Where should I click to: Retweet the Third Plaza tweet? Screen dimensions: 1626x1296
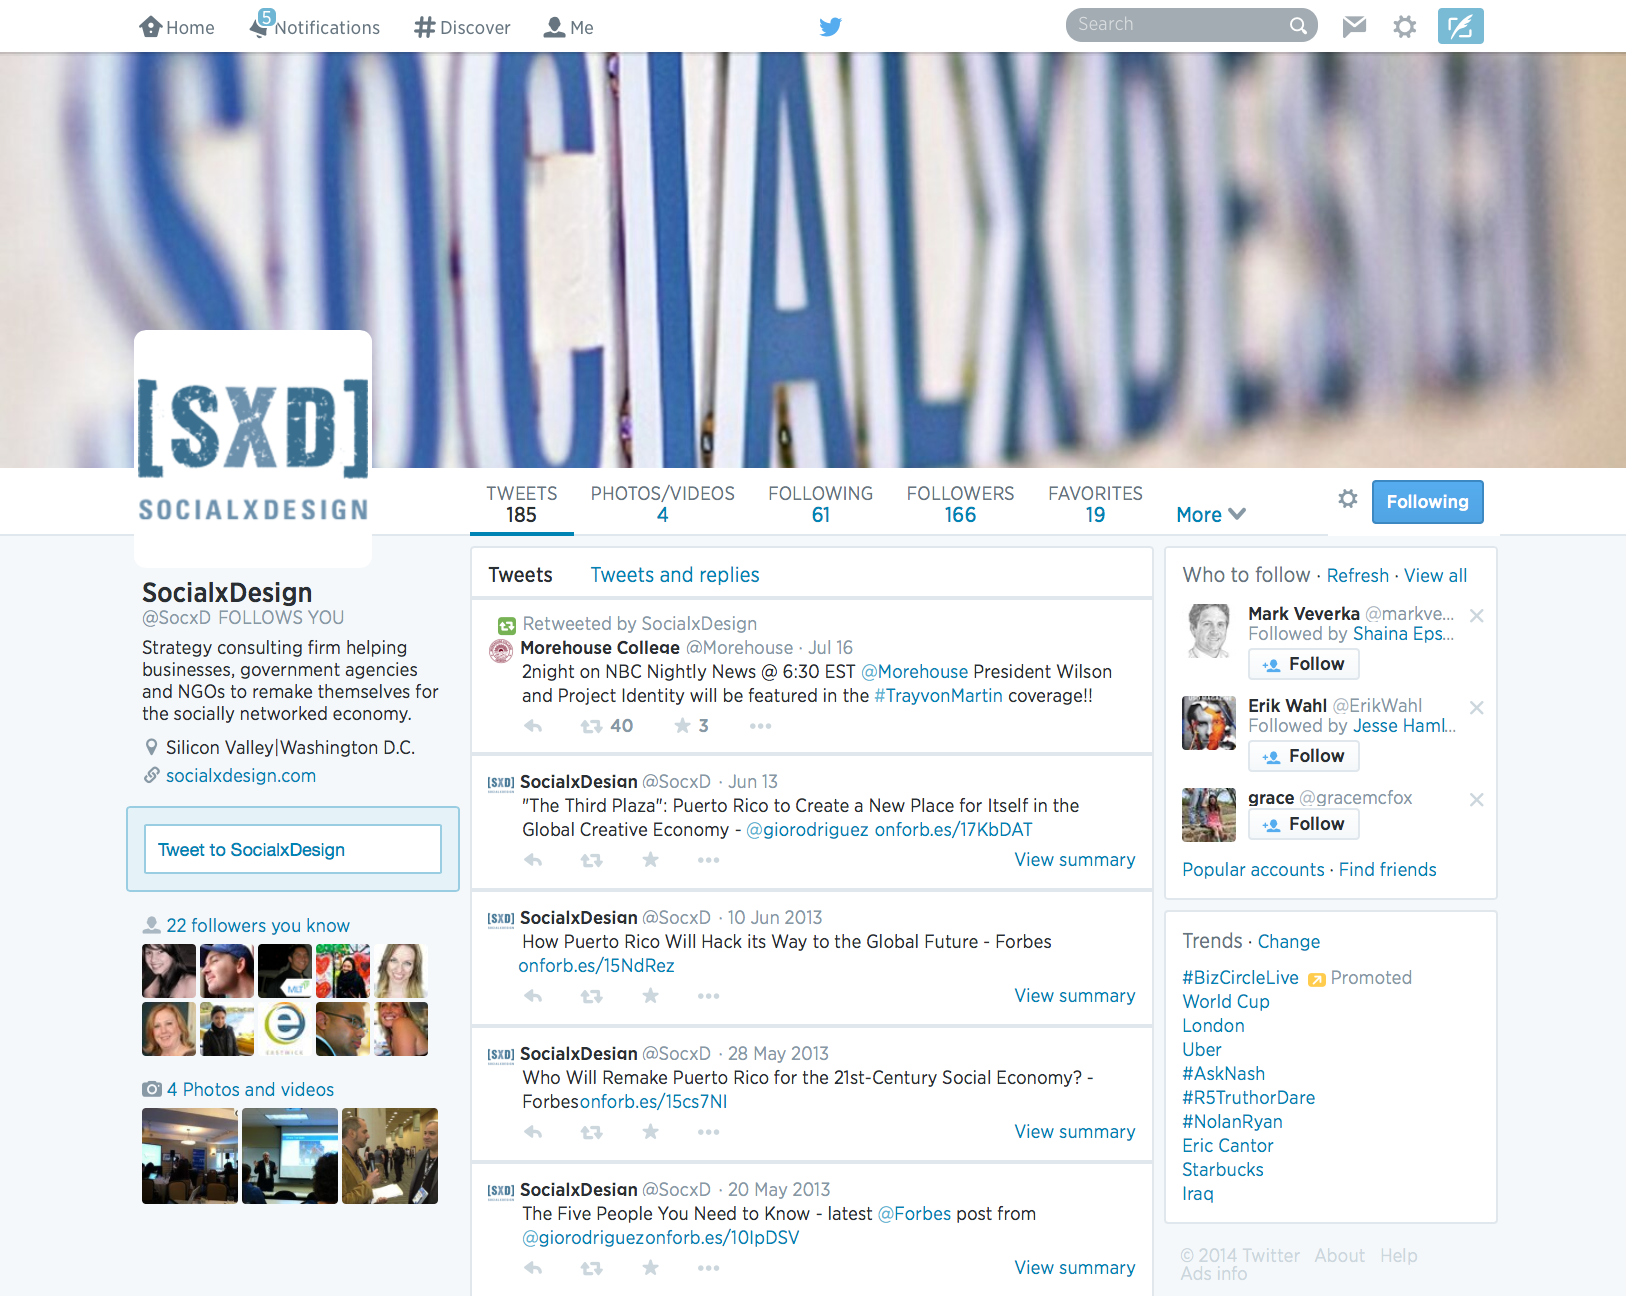click(592, 860)
